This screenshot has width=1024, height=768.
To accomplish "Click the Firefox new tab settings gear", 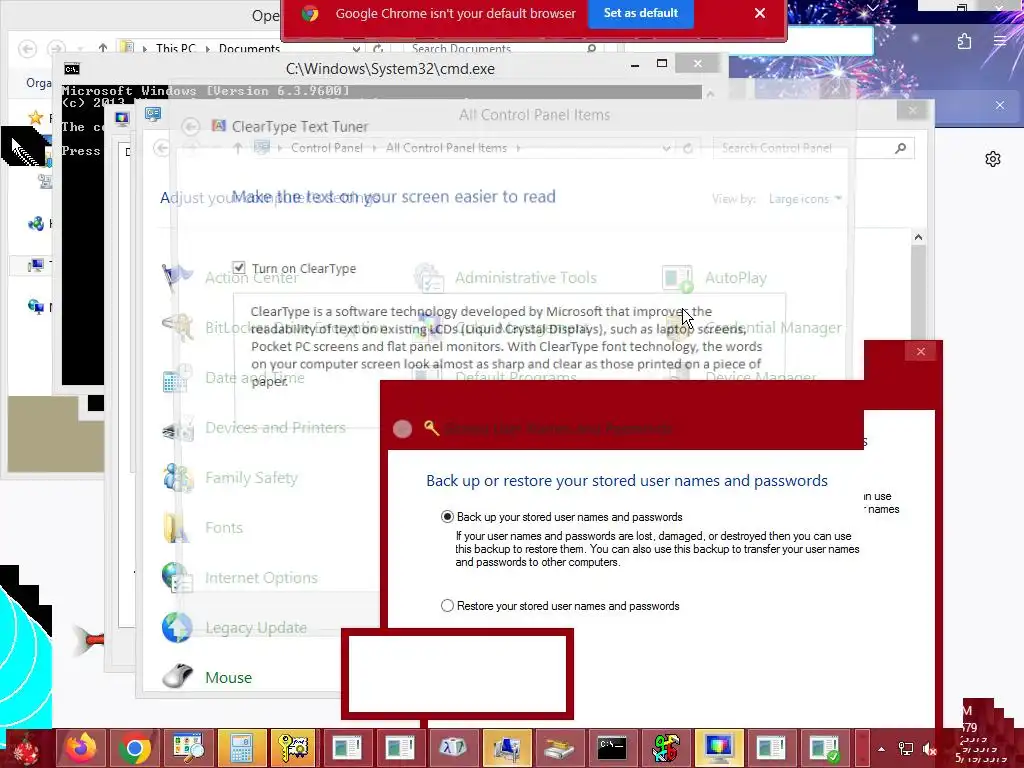I will point(993,159).
